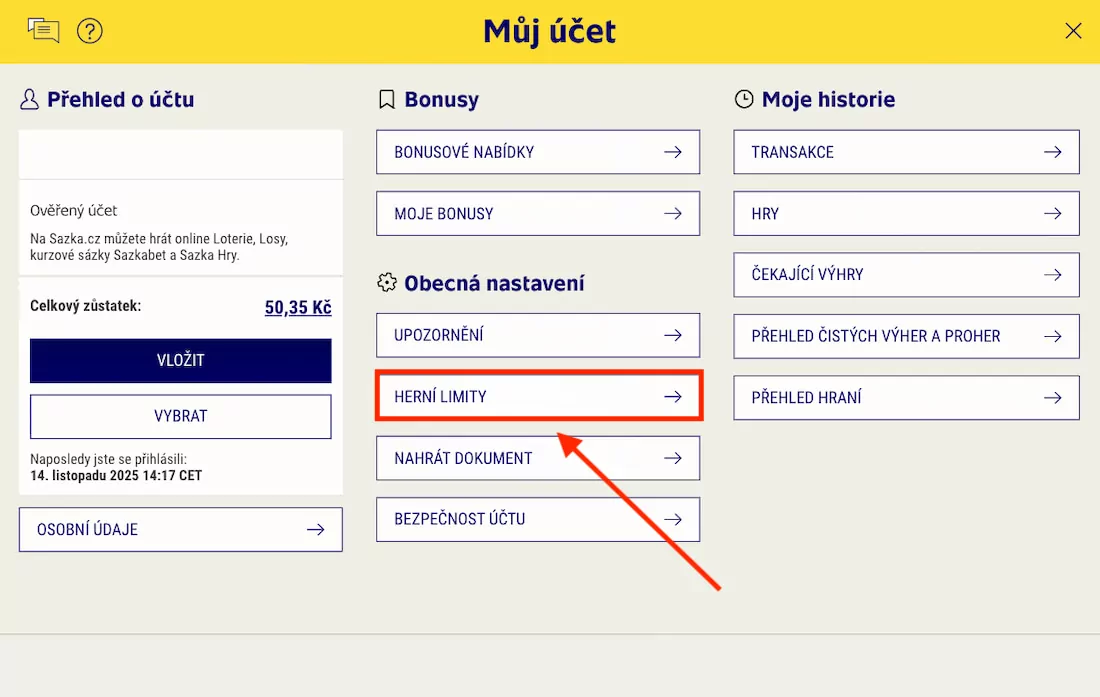The image size is (1100, 697).
Task: Click the arrow icon on Osobní údaje row
Action: (x=317, y=529)
